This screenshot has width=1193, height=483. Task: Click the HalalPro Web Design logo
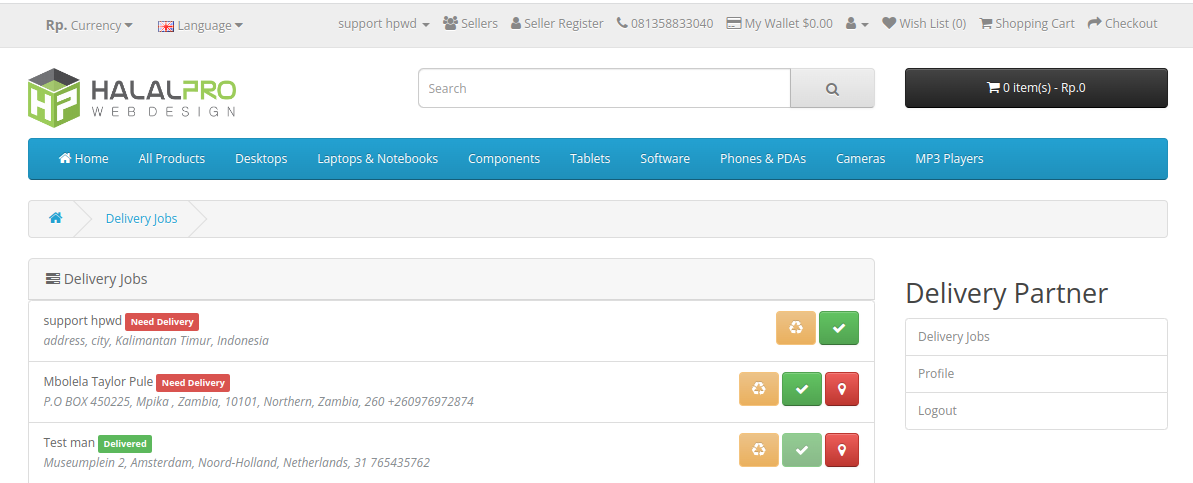132,97
